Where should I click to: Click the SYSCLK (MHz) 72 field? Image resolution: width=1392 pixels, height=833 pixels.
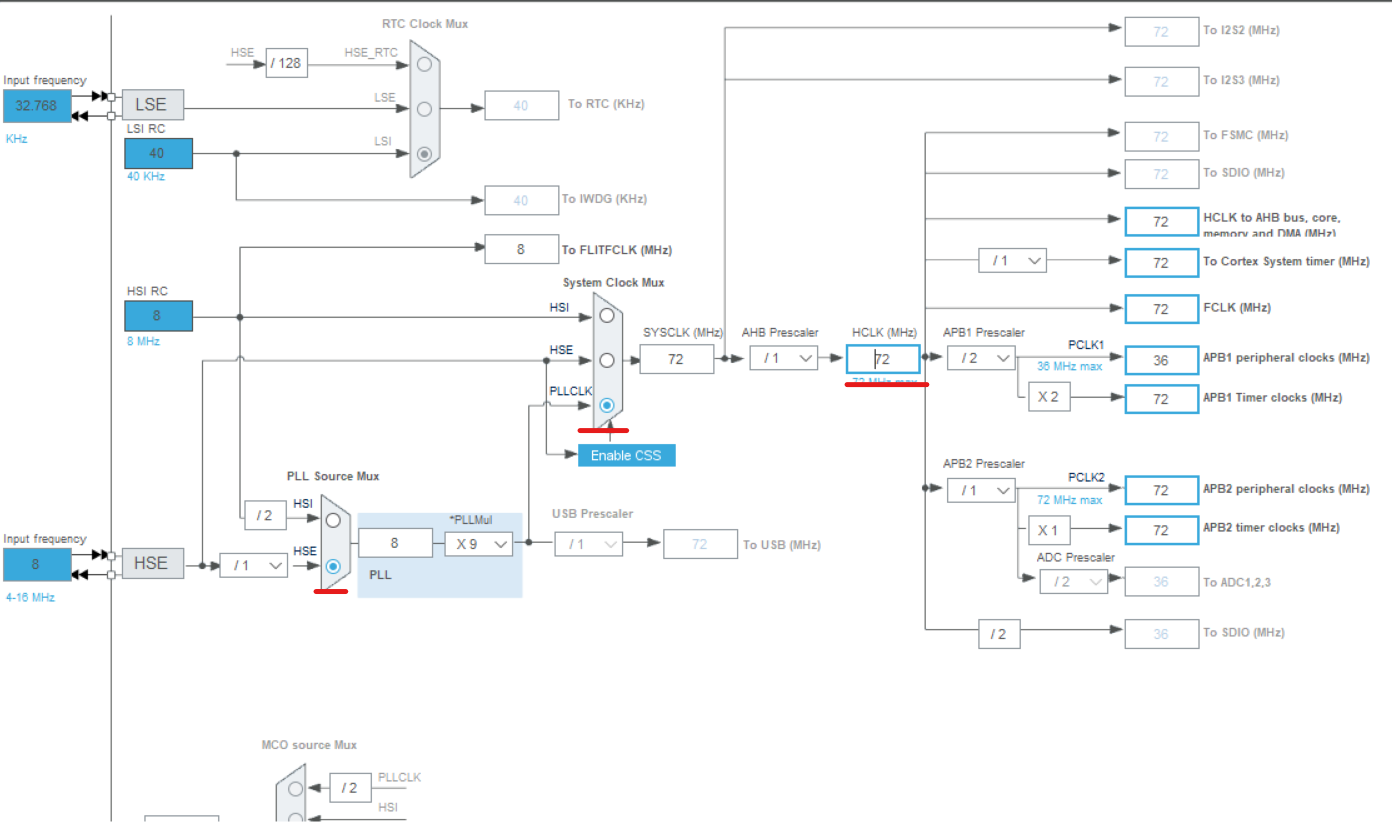pyautogui.click(x=677, y=359)
